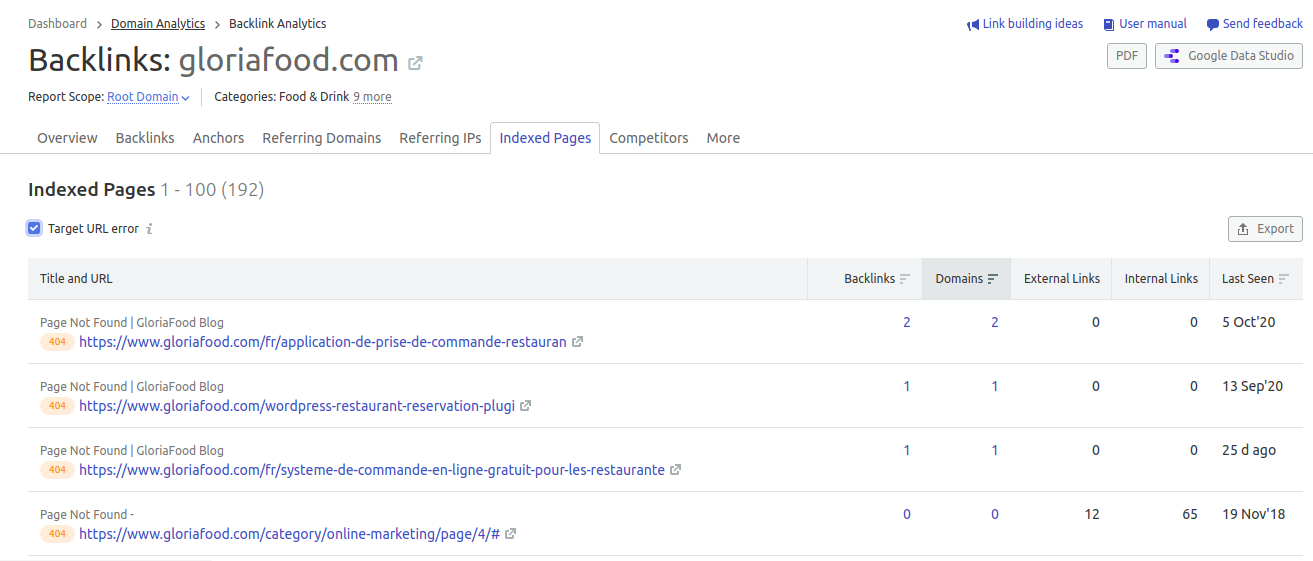Switch to the Referring Domains tab
The width and height of the screenshot is (1313, 561).
coord(322,138)
